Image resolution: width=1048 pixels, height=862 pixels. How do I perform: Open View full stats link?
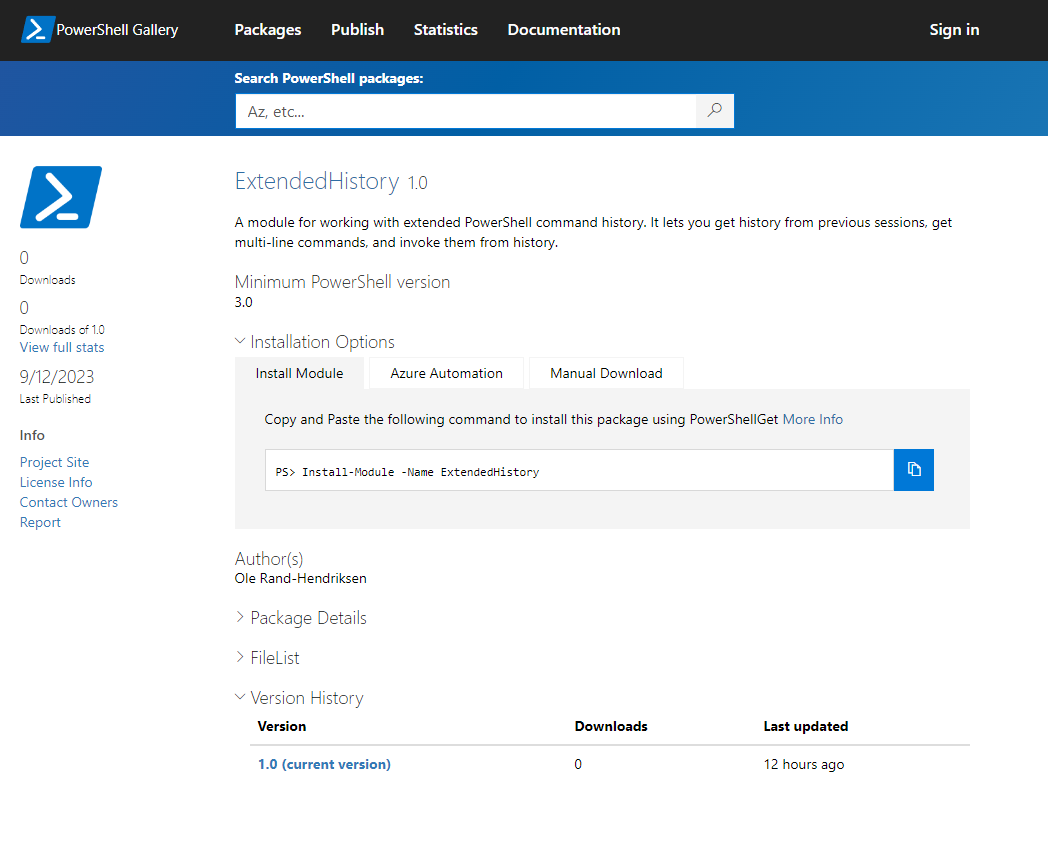(62, 347)
